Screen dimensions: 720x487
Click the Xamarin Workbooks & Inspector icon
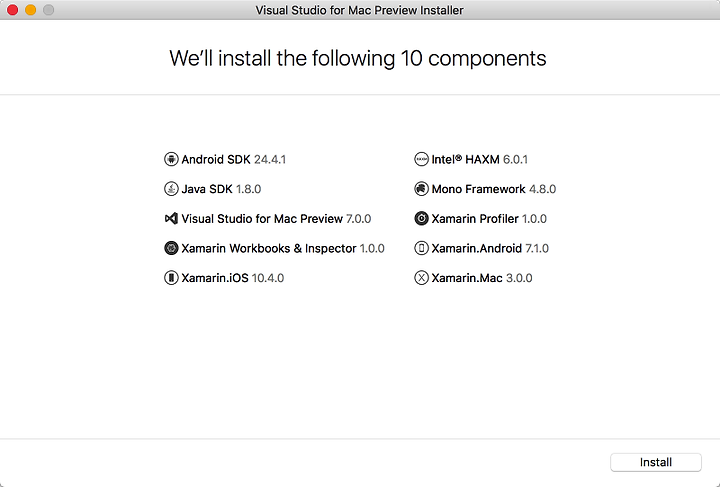(x=171, y=248)
